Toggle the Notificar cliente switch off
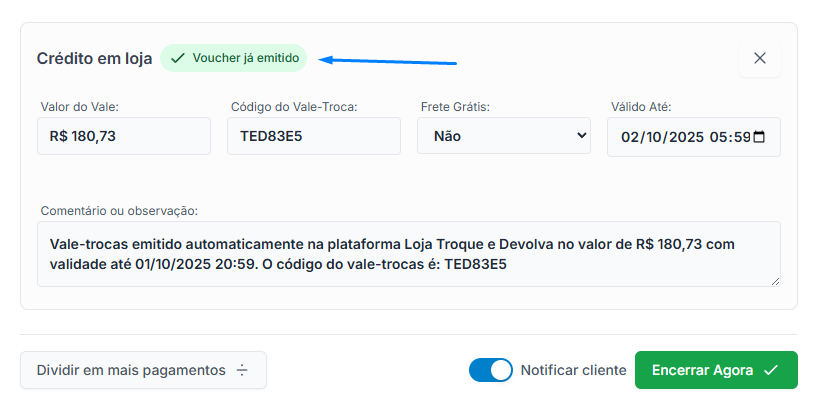The height and width of the screenshot is (402, 816). (491, 370)
